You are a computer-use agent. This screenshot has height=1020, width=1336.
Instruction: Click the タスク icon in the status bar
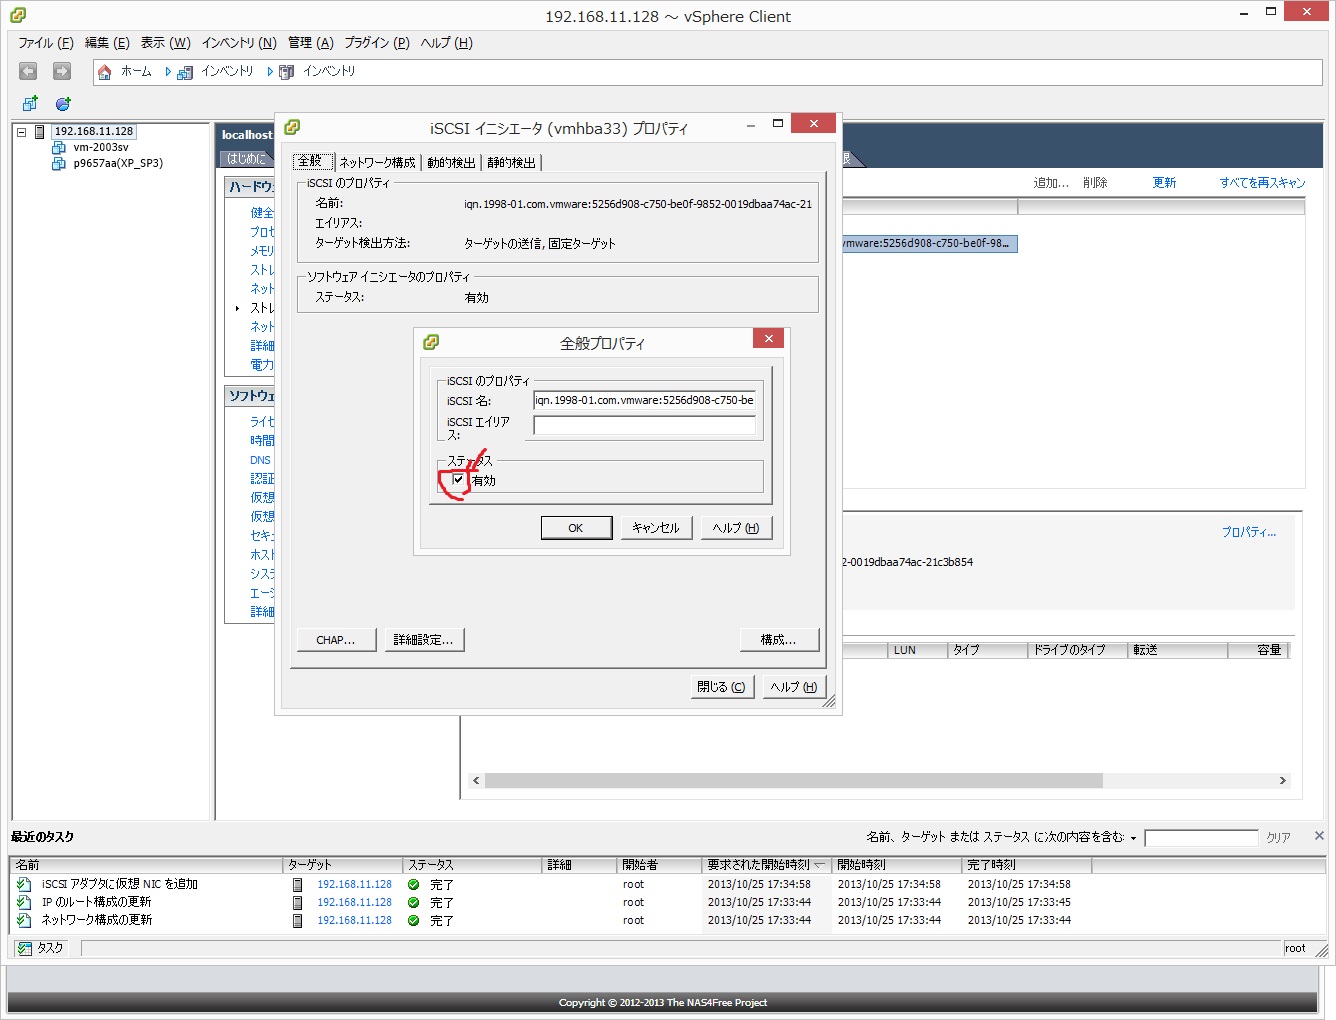(x=25, y=949)
